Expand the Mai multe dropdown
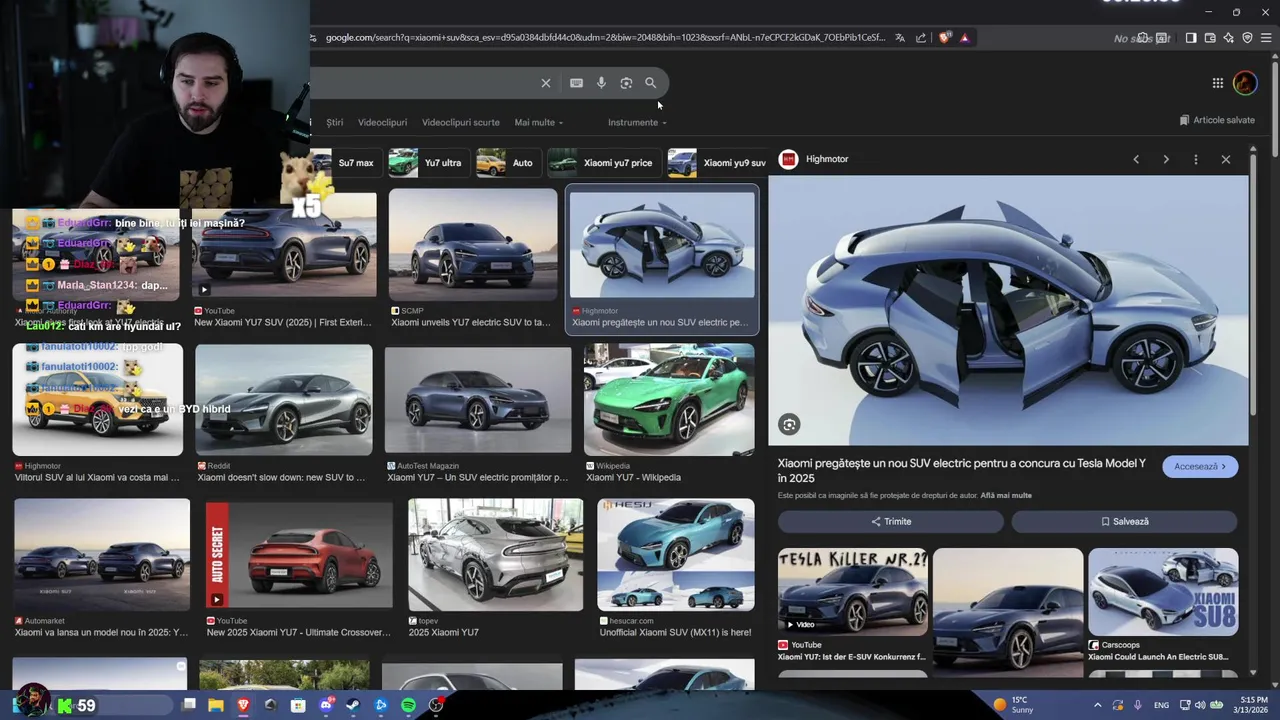This screenshot has height=720, width=1280. pos(539,122)
